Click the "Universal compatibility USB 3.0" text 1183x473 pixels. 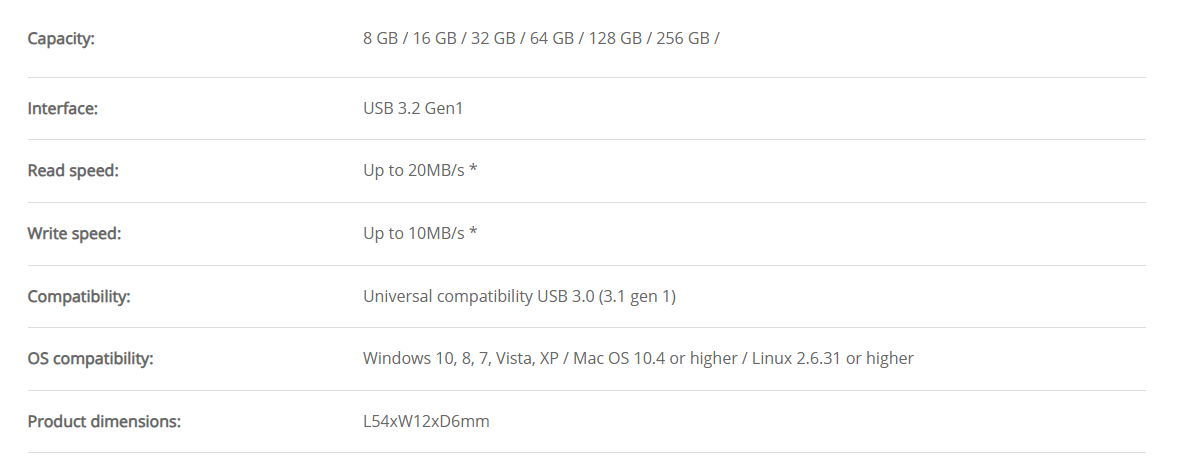click(x=479, y=296)
